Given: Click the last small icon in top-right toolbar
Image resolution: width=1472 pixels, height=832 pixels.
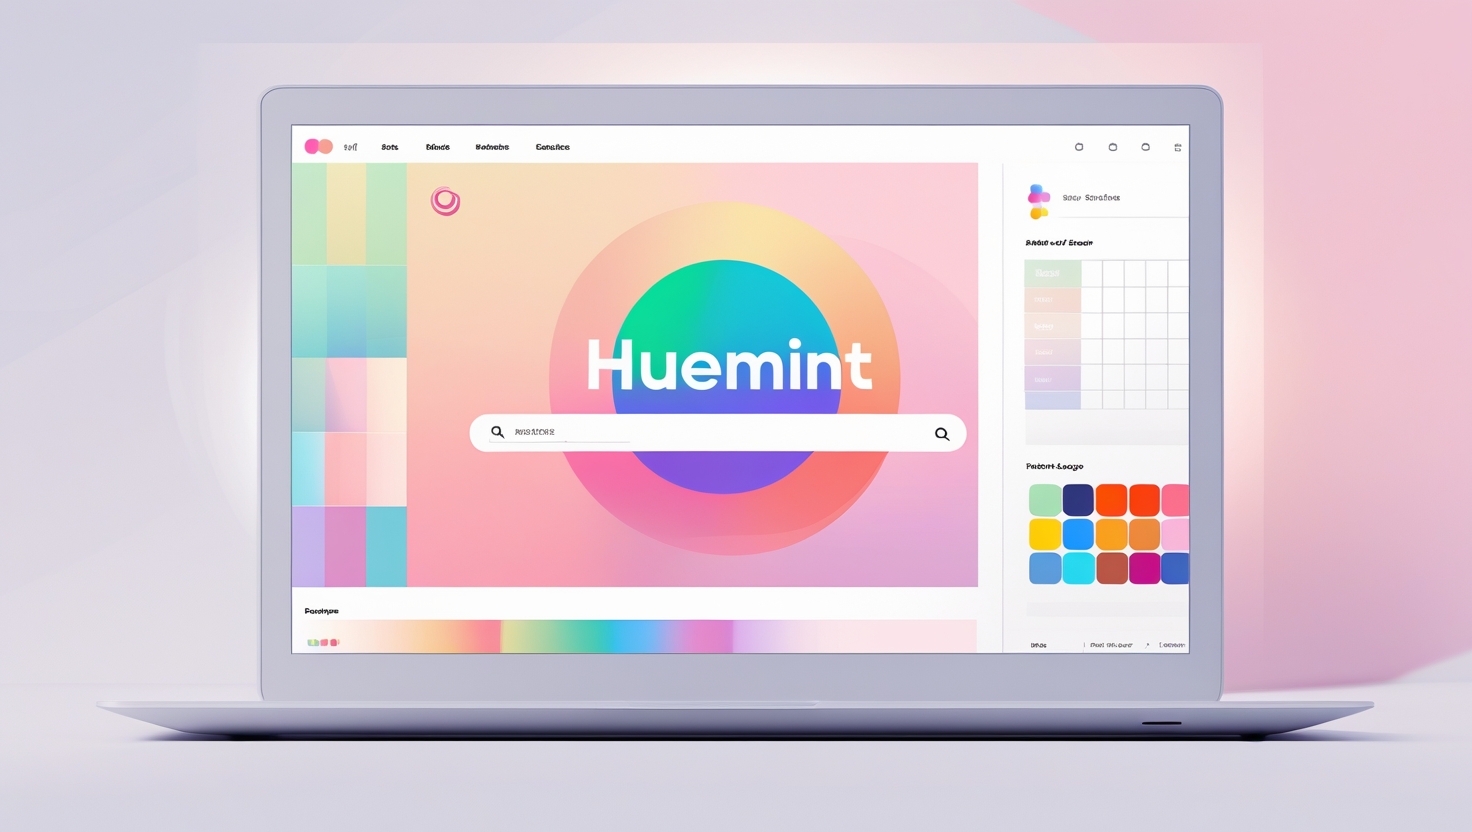Looking at the screenshot, I should tap(1178, 147).
